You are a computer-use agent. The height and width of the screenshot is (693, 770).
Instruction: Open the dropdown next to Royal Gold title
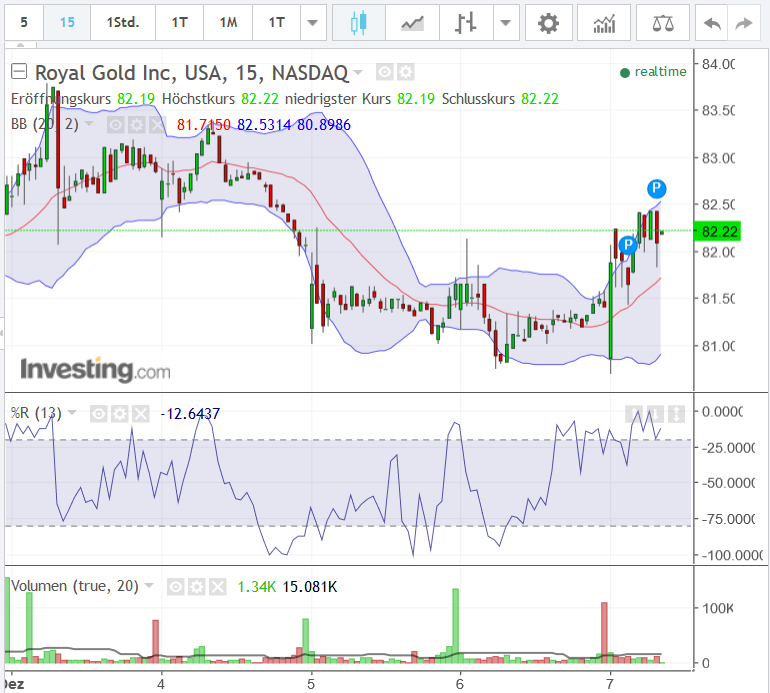(358, 72)
